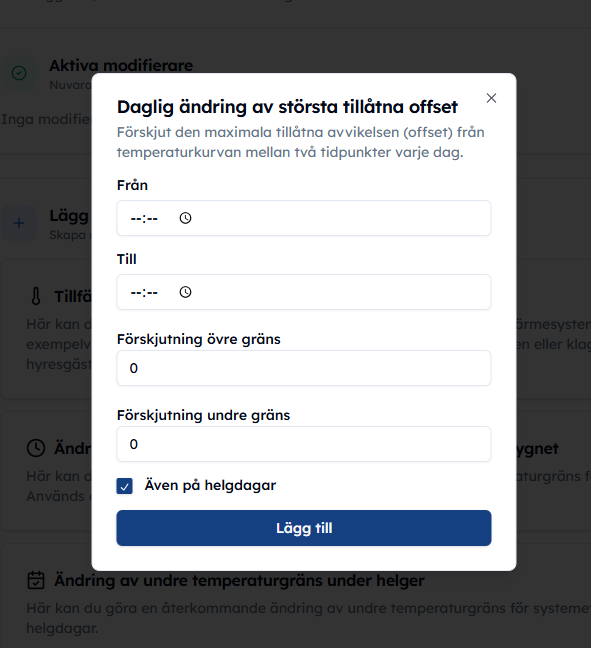The image size is (591, 648).
Task: Uncheck the Även på helgdagar checkbox
Action: tap(124, 486)
